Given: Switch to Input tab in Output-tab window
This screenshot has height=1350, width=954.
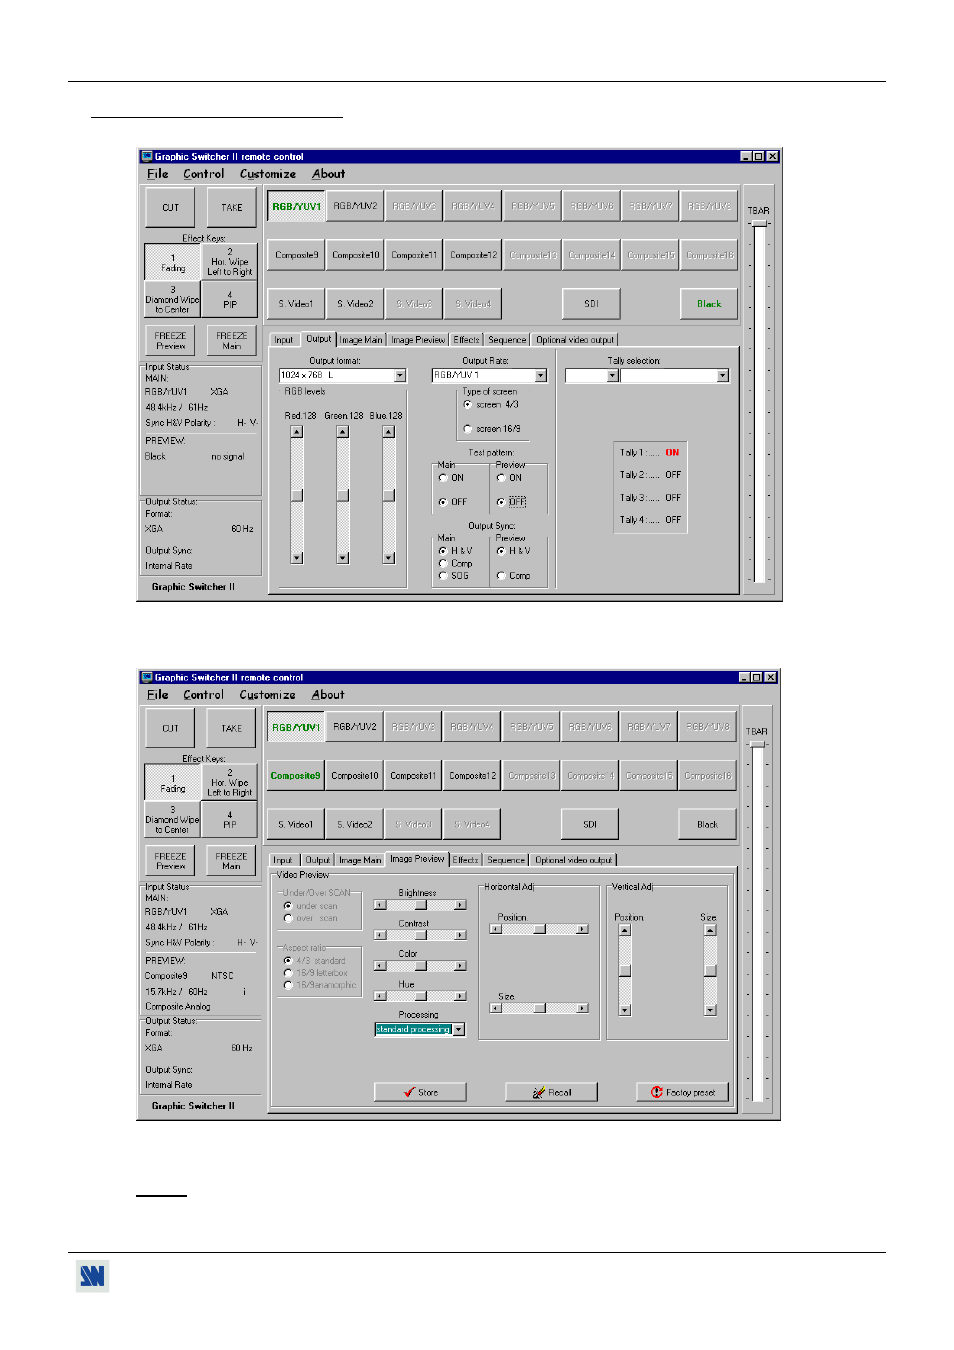Looking at the screenshot, I should [x=284, y=340].
